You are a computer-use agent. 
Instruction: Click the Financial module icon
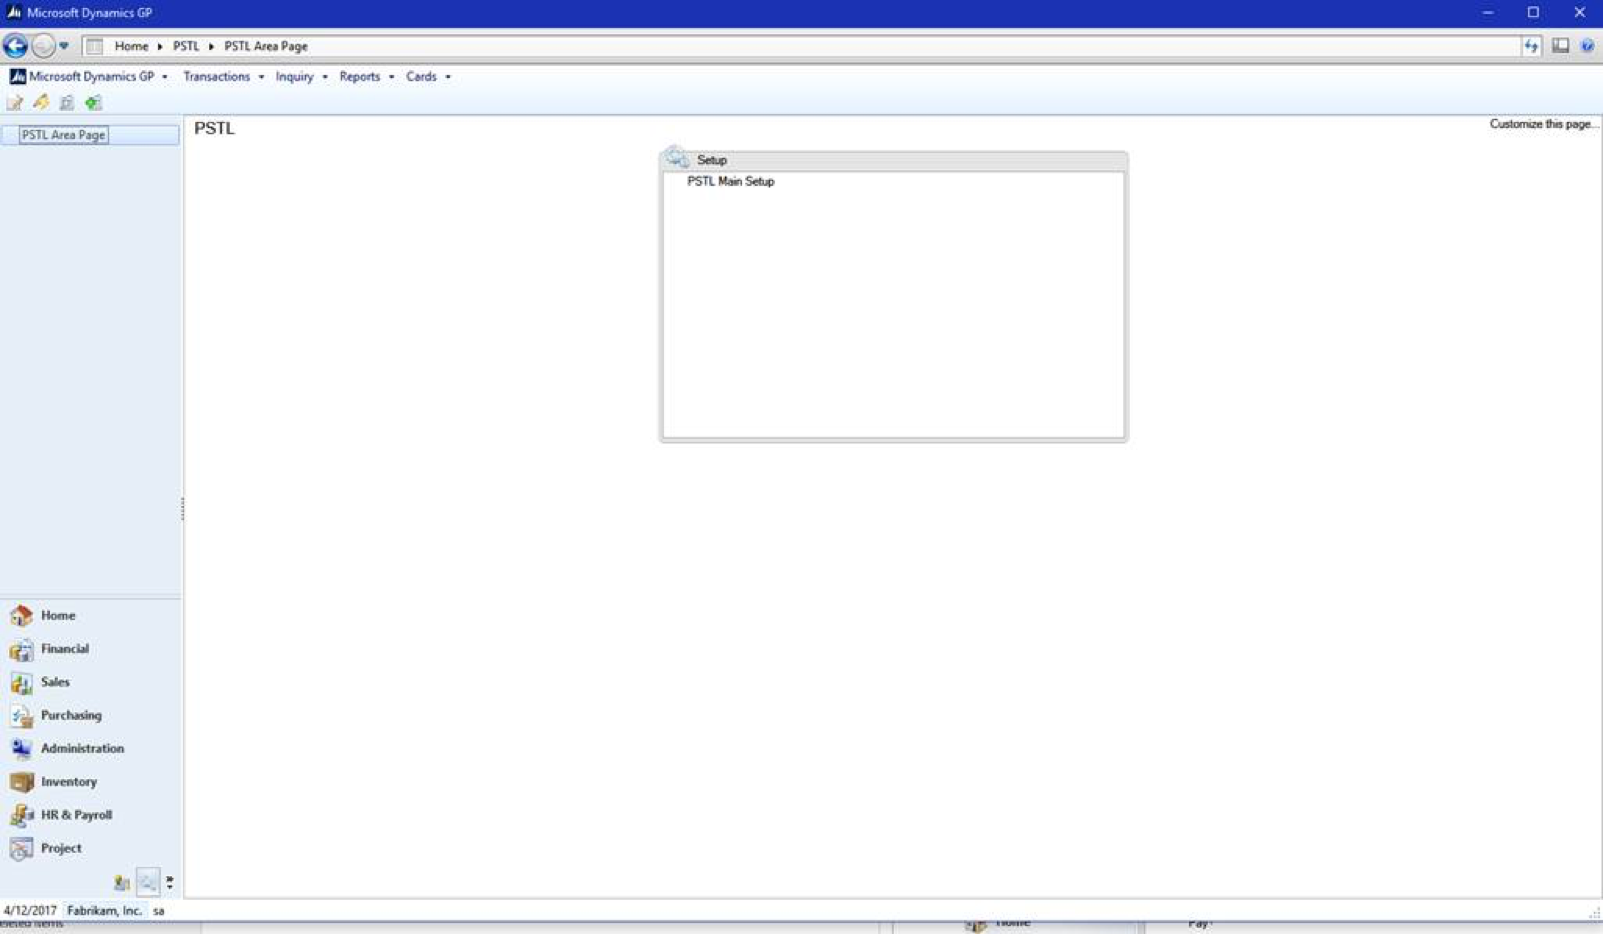click(x=21, y=649)
